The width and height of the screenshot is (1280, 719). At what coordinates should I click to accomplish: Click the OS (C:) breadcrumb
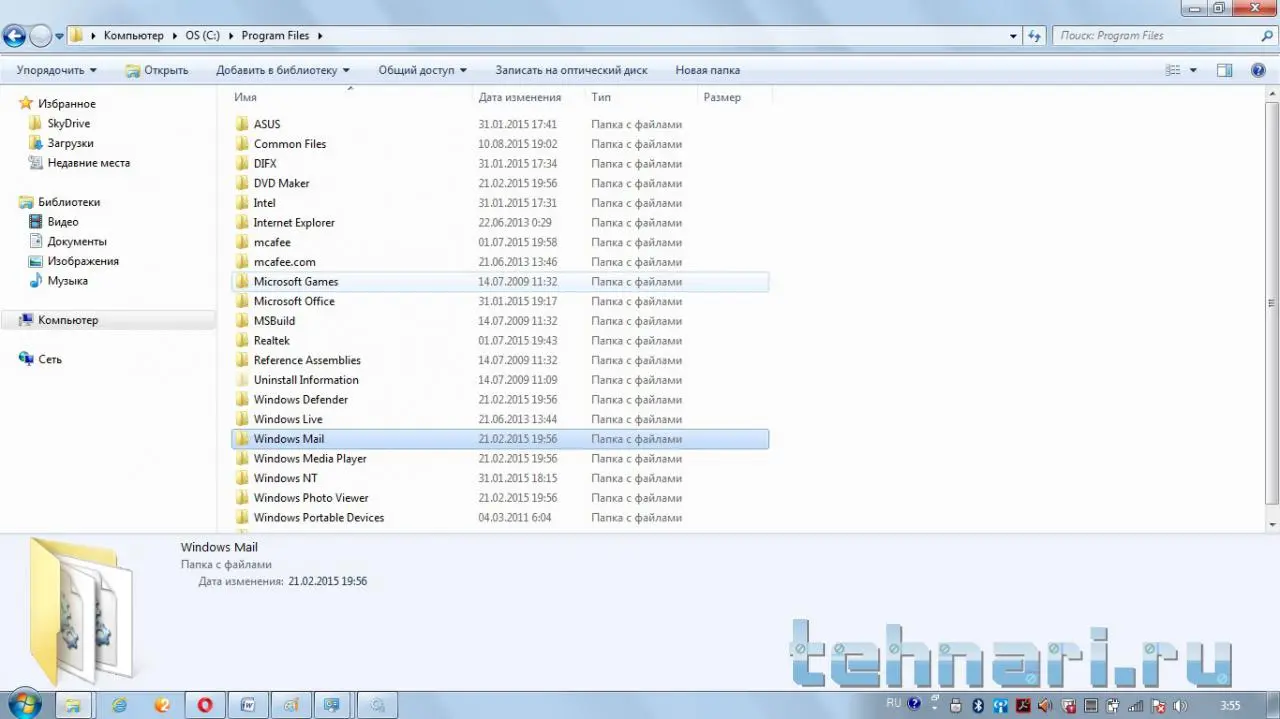(x=202, y=36)
